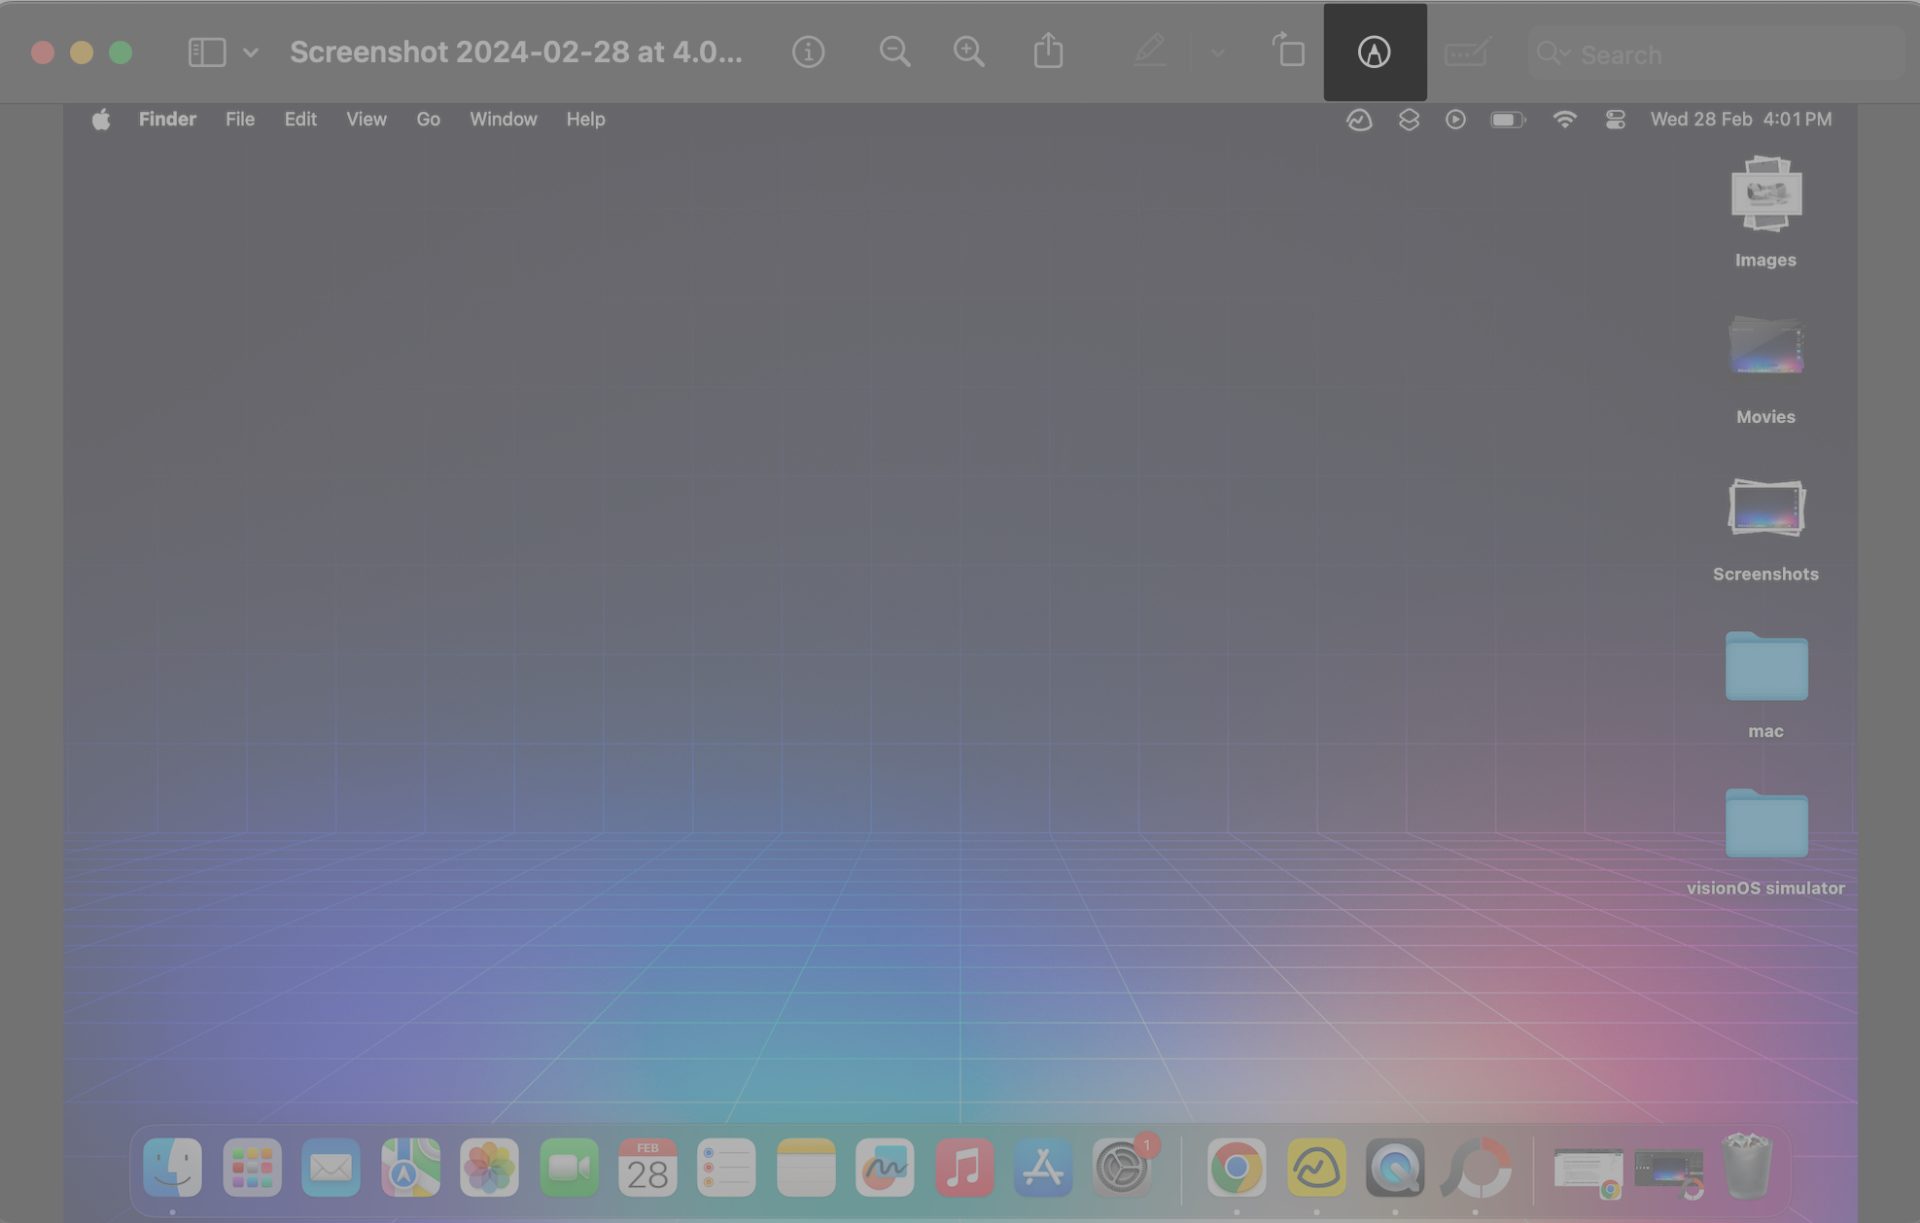The height and width of the screenshot is (1223, 1920).
Task: Open the Go menu in the menu bar
Action: tap(428, 119)
